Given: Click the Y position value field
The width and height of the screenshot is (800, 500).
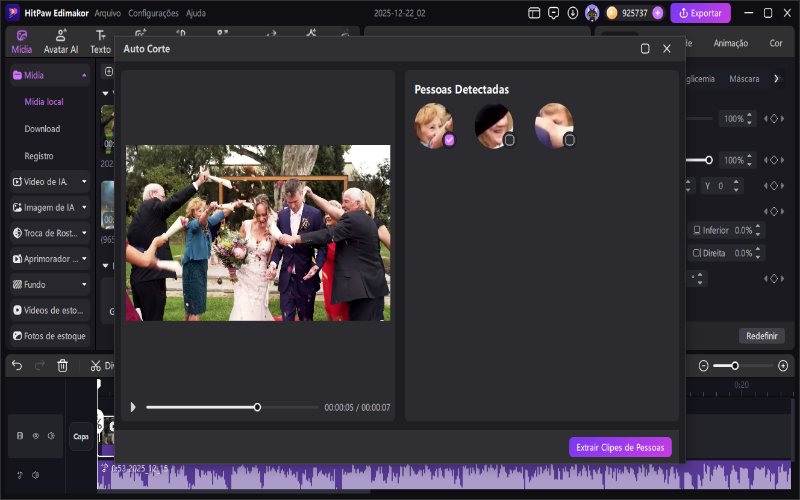Looking at the screenshot, I should tap(721, 186).
